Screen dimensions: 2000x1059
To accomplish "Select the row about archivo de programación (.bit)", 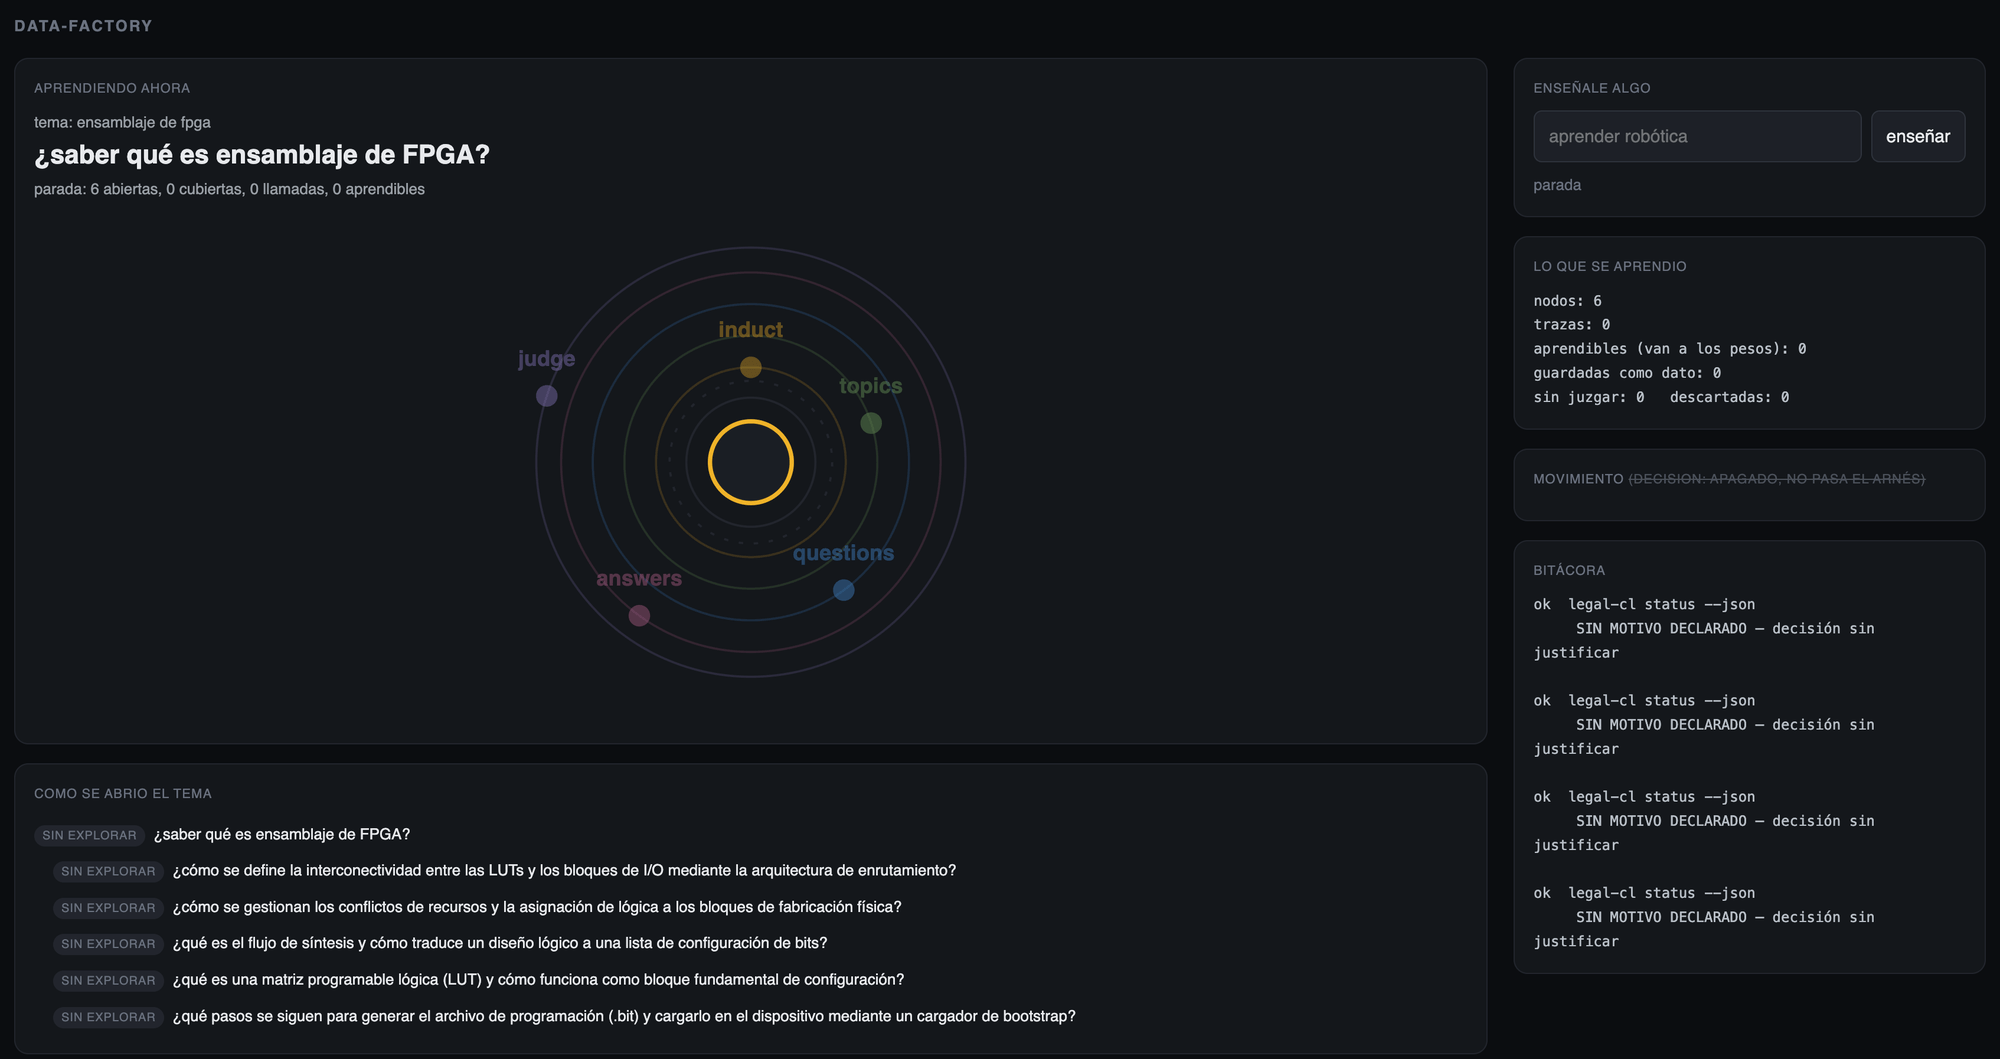I will point(565,1016).
